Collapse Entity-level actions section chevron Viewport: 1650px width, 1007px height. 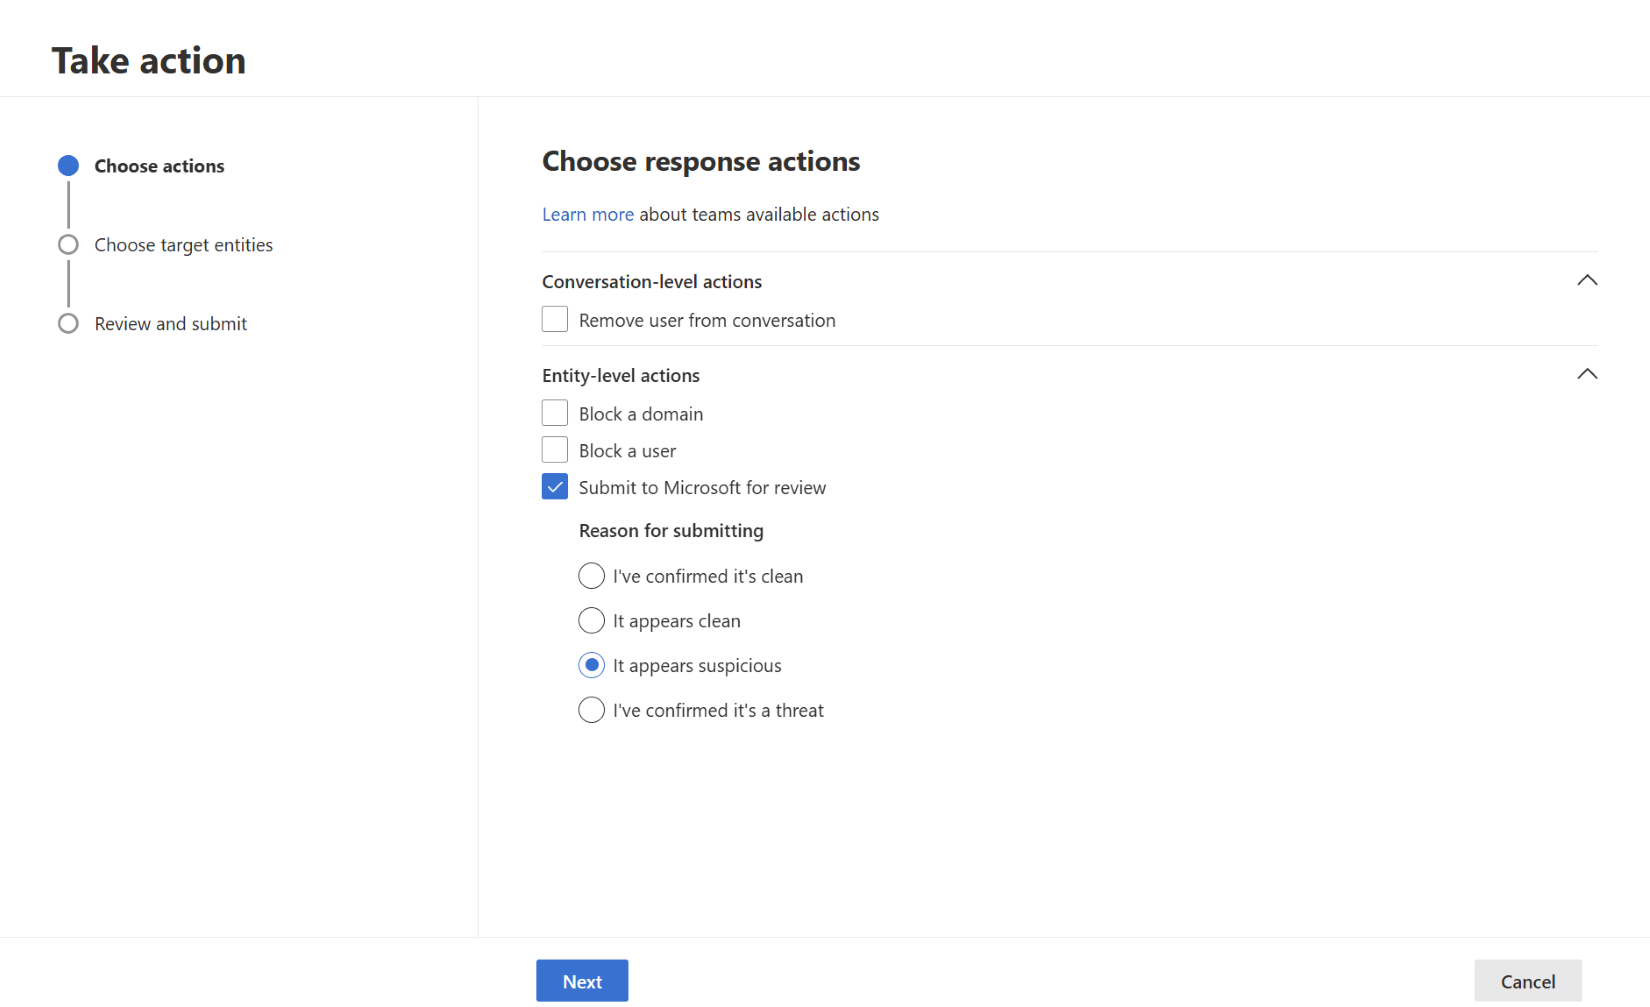tap(1587, 374)
